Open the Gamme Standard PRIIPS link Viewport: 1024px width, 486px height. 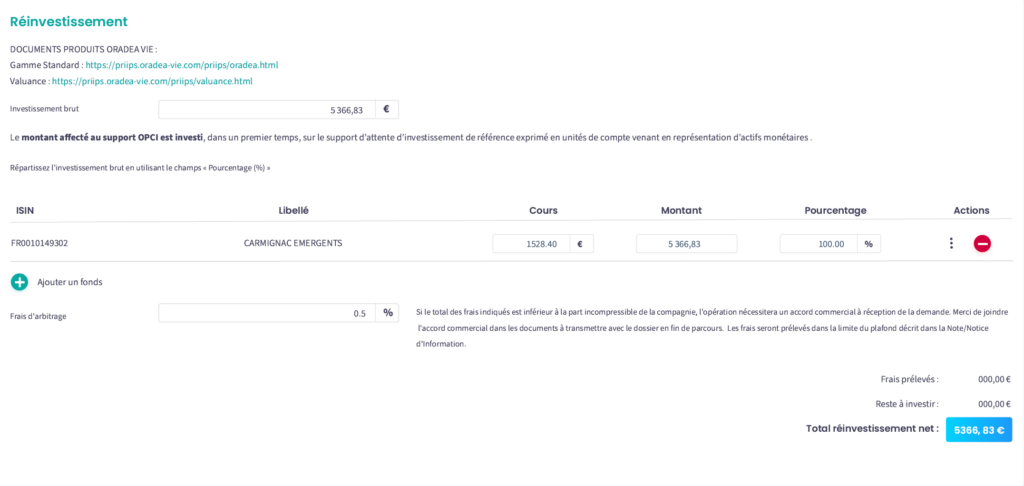(x=182, y=65)
